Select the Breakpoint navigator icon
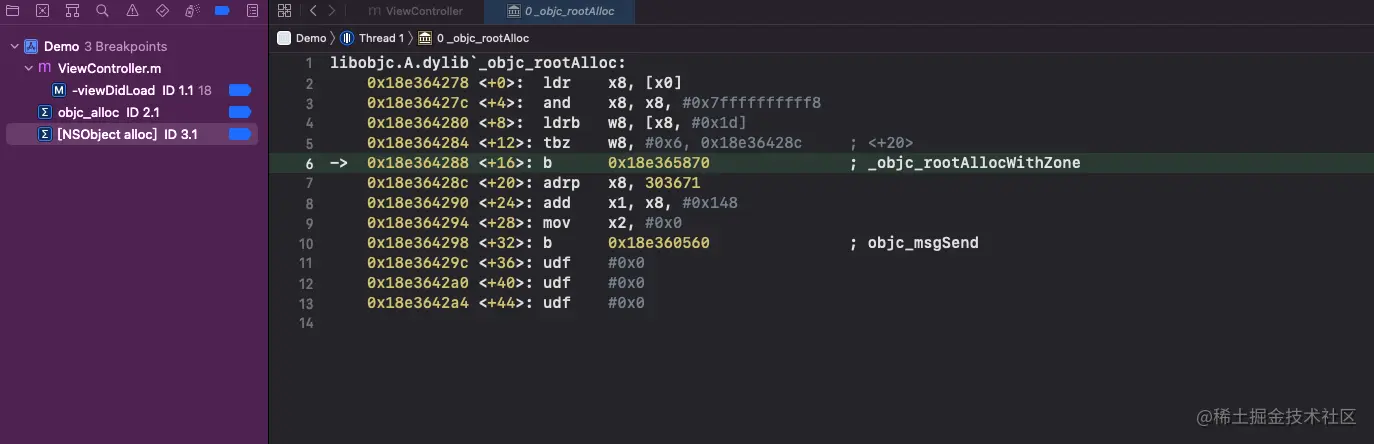This screenshot has width=1374, height=444. point(223,11)
